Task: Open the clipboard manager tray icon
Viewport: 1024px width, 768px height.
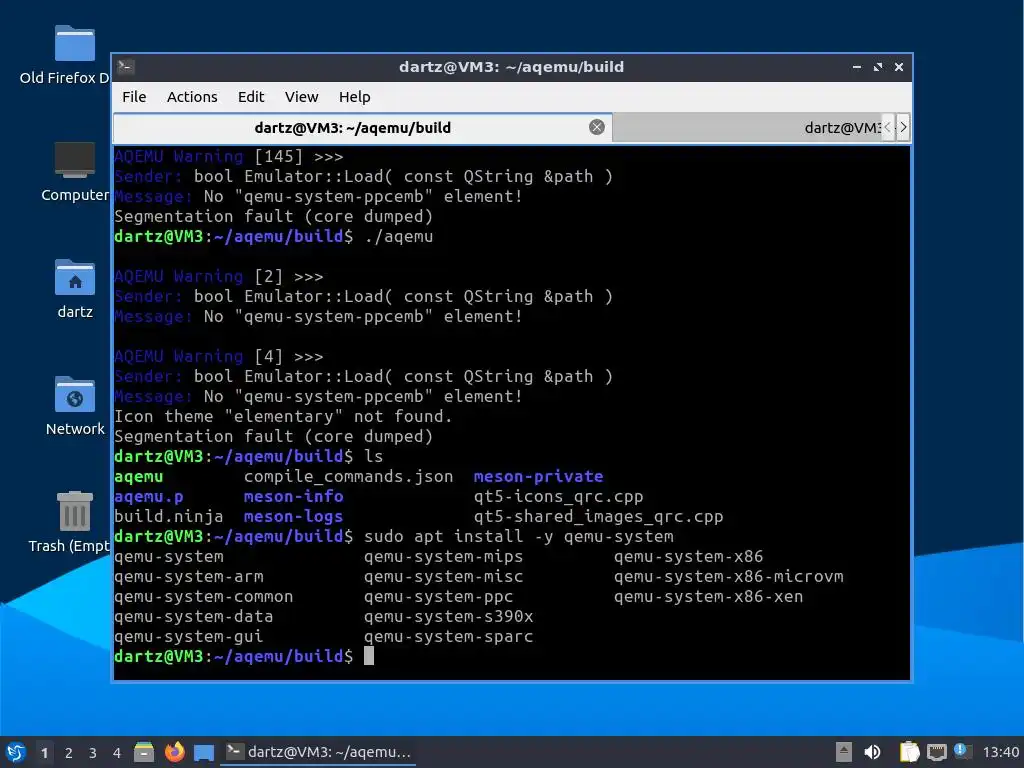Action: [x=909, y=752]
